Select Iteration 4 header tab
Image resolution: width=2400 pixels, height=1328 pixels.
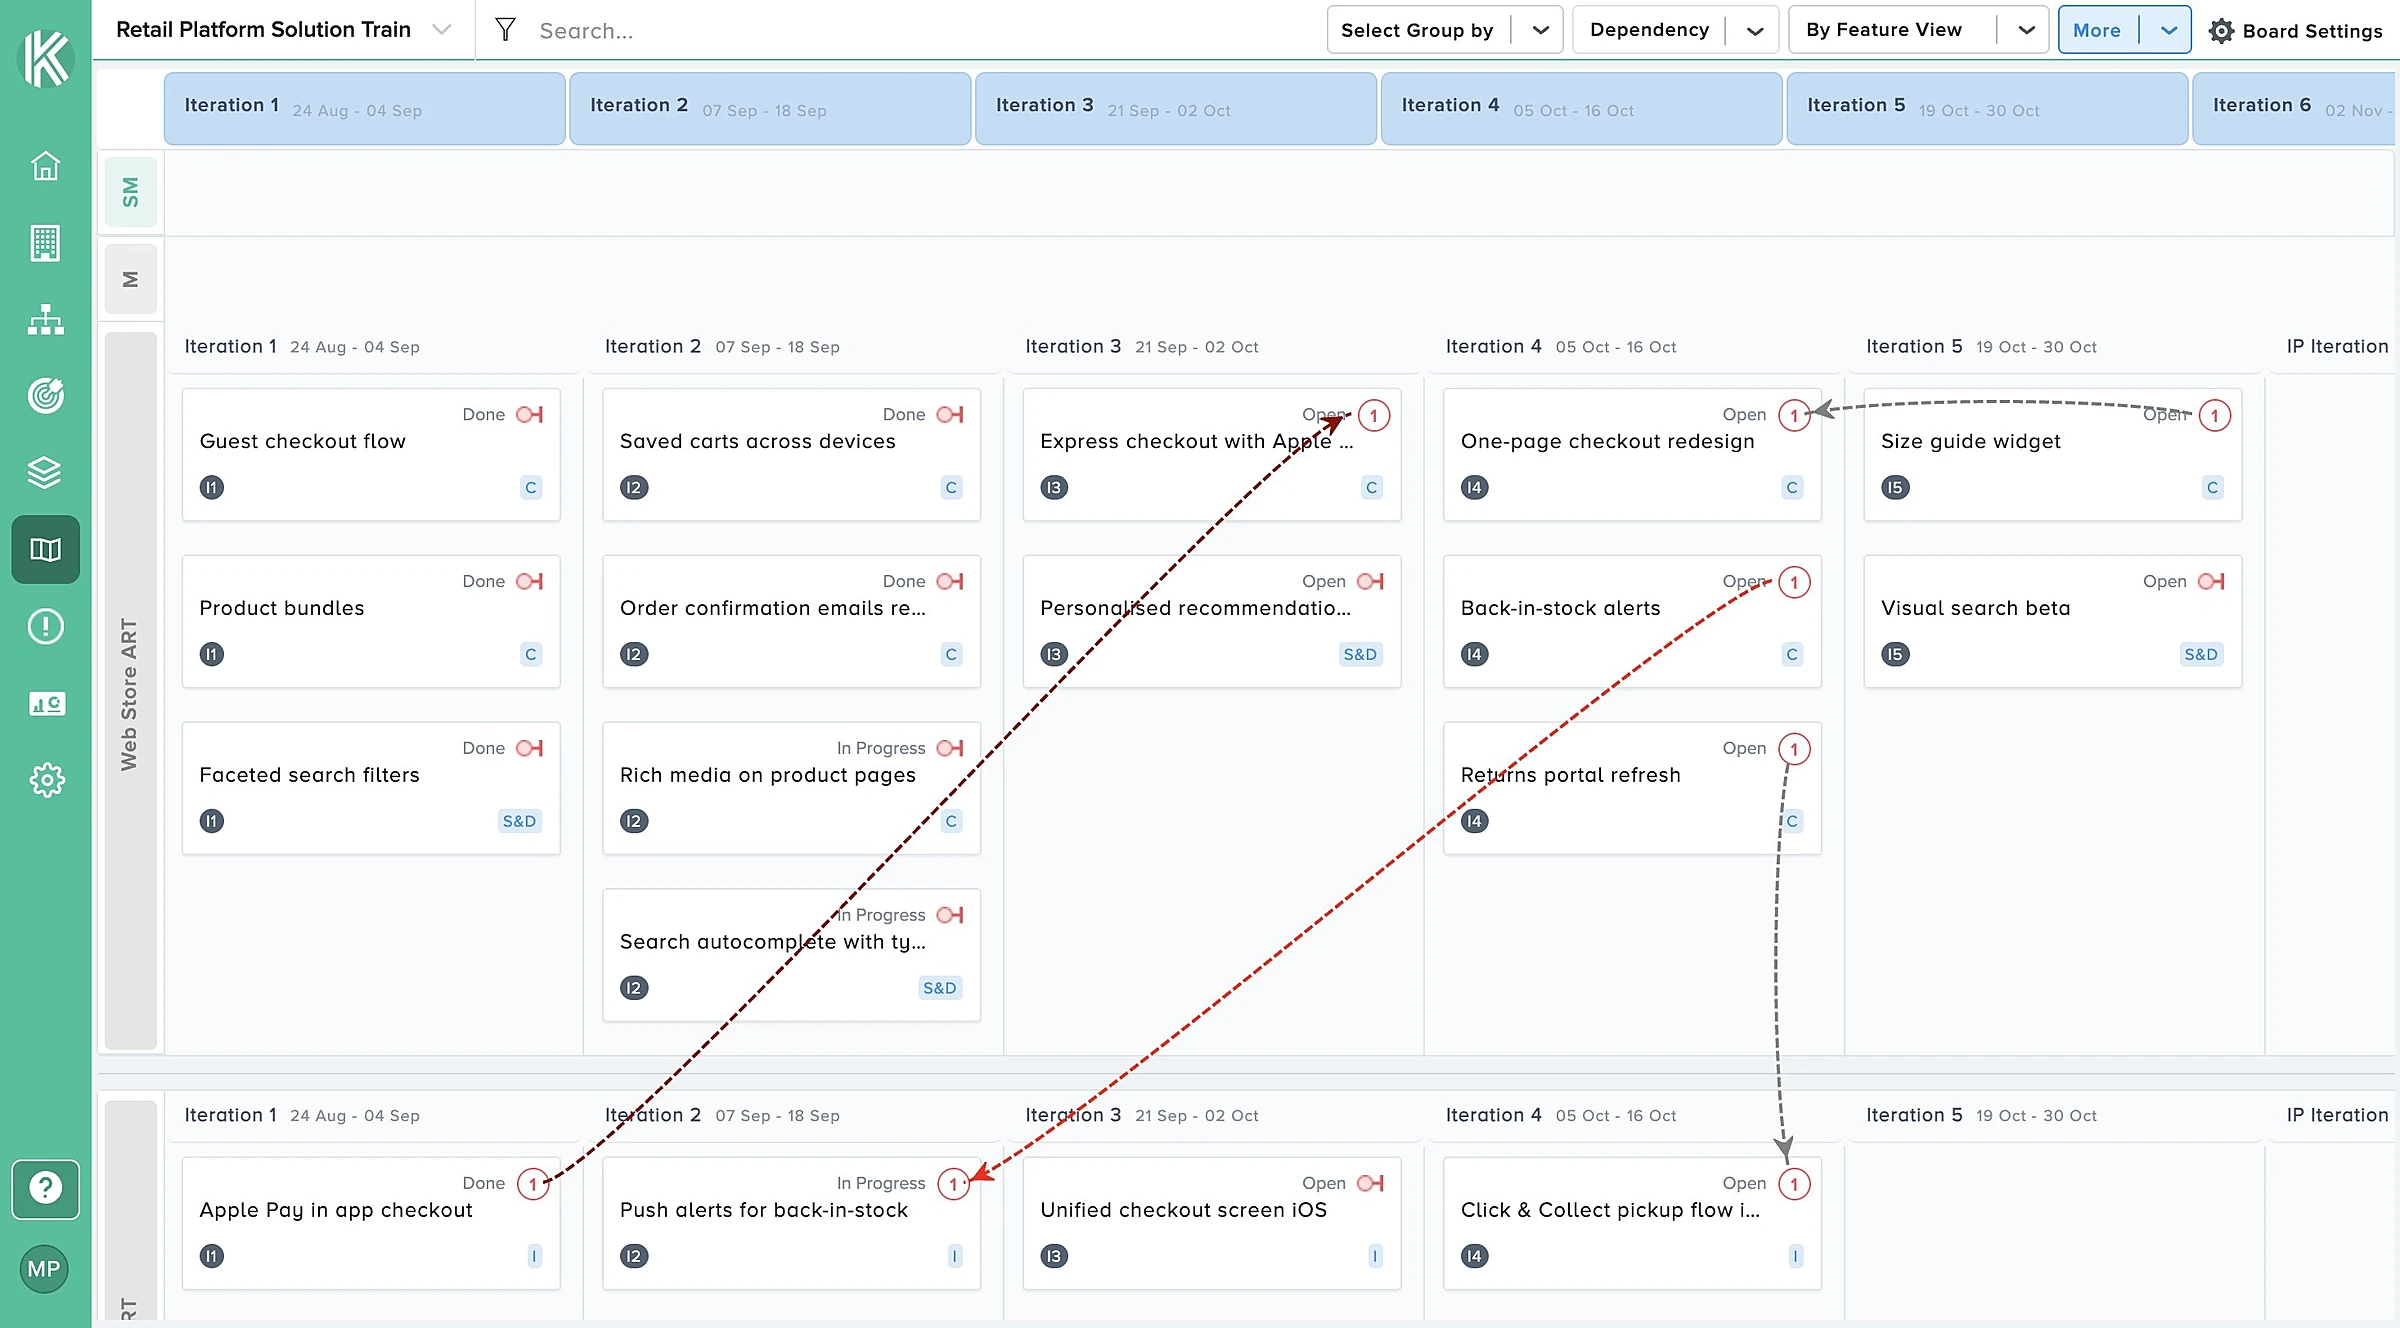coord(1582,108)
